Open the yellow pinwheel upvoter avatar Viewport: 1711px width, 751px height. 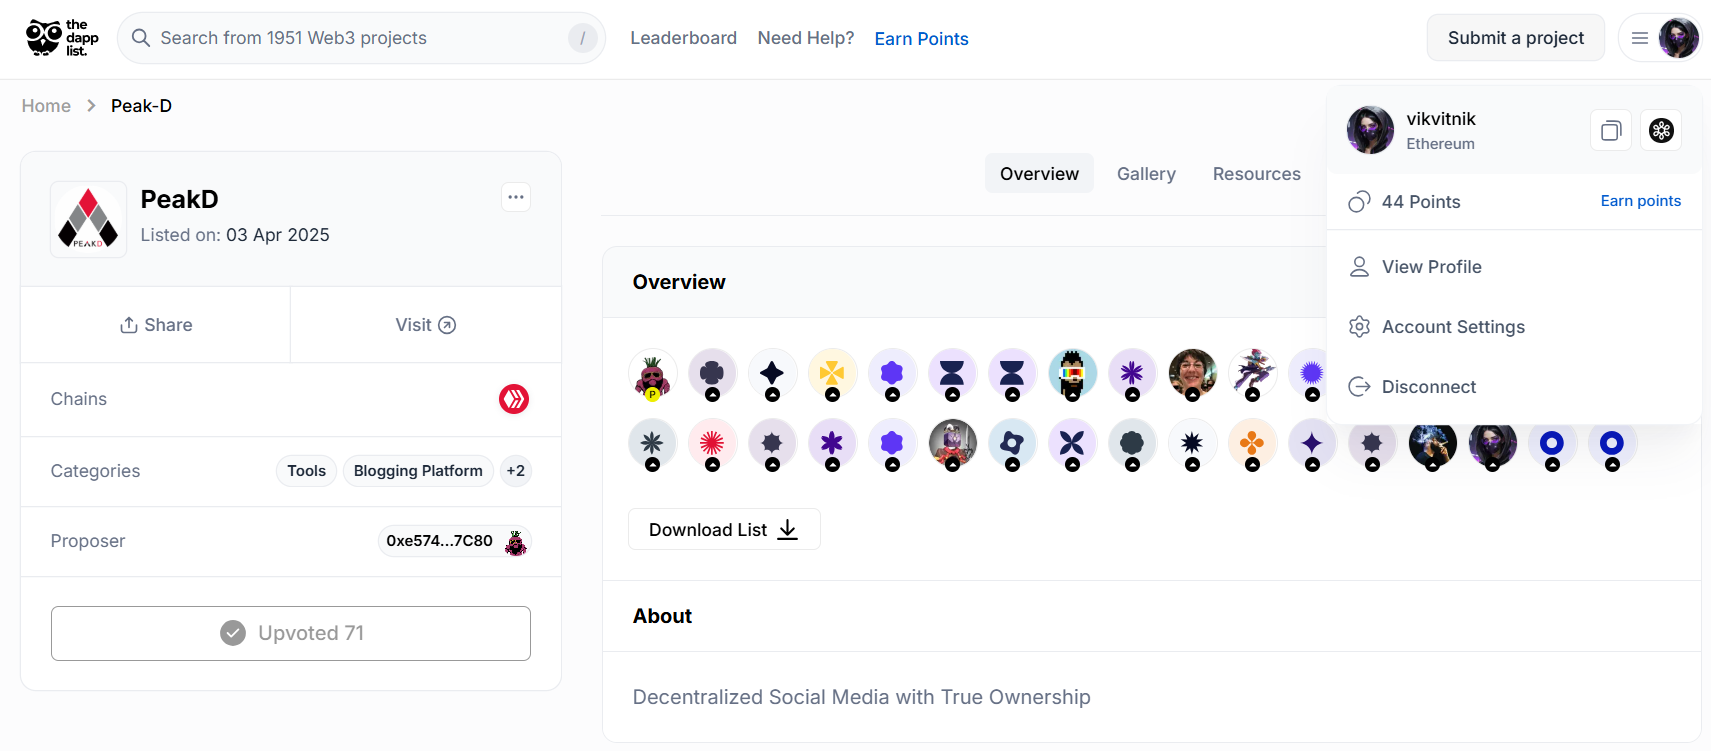coord(832,374)
